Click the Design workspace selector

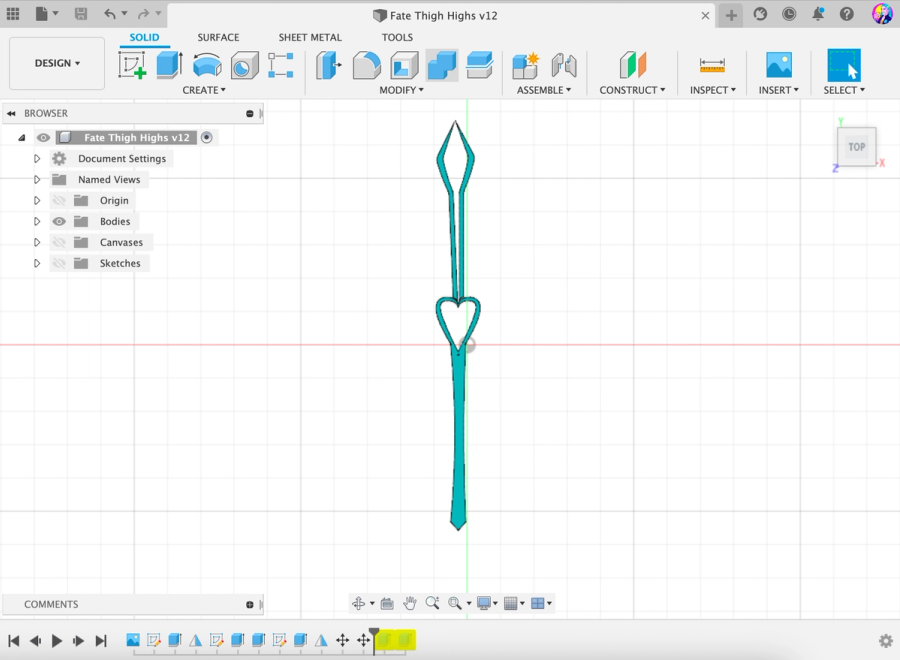pos(56,62)
